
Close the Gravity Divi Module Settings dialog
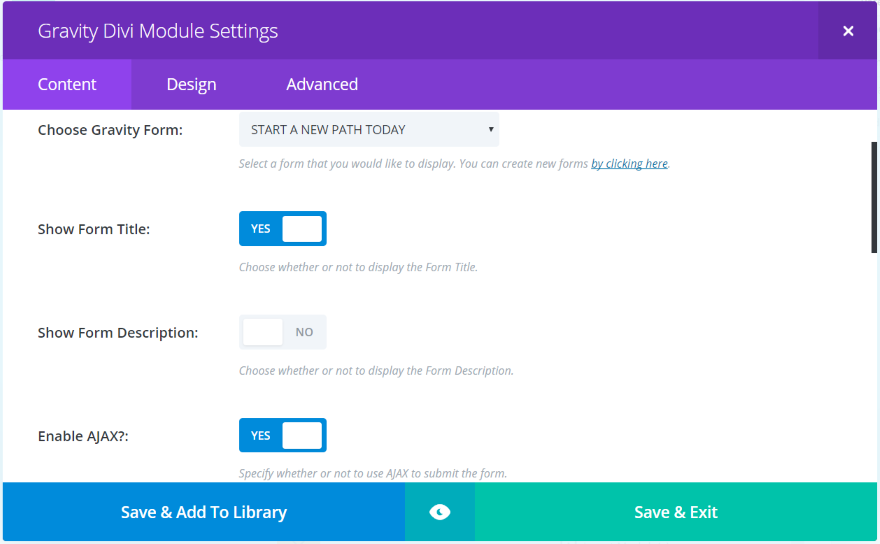tap(848, 31)
